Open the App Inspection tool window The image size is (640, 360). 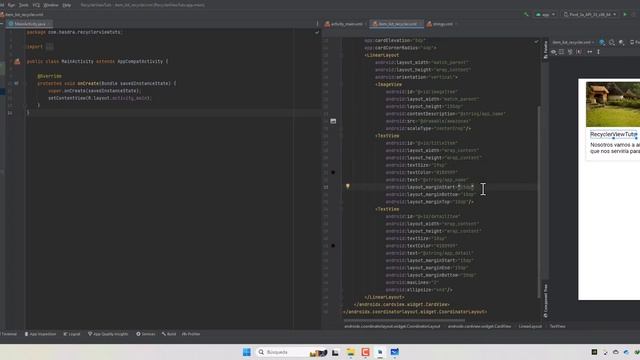(x=40, y=334)
